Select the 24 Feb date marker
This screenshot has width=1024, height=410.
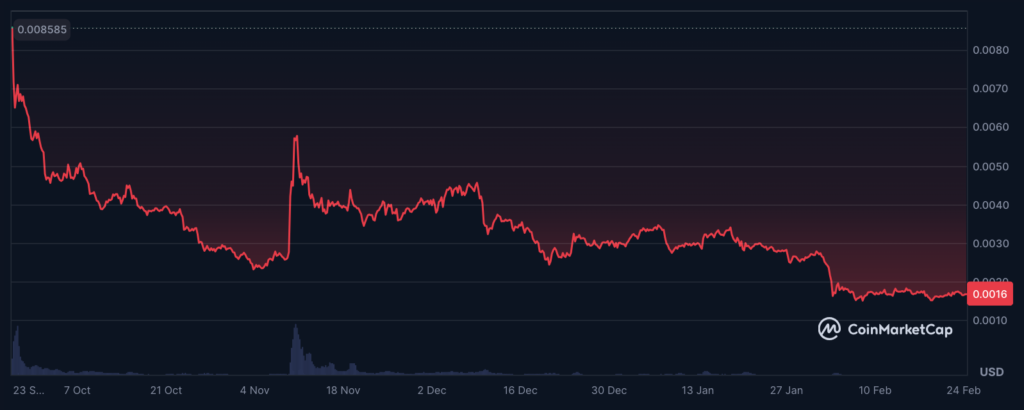pos(962,390)
